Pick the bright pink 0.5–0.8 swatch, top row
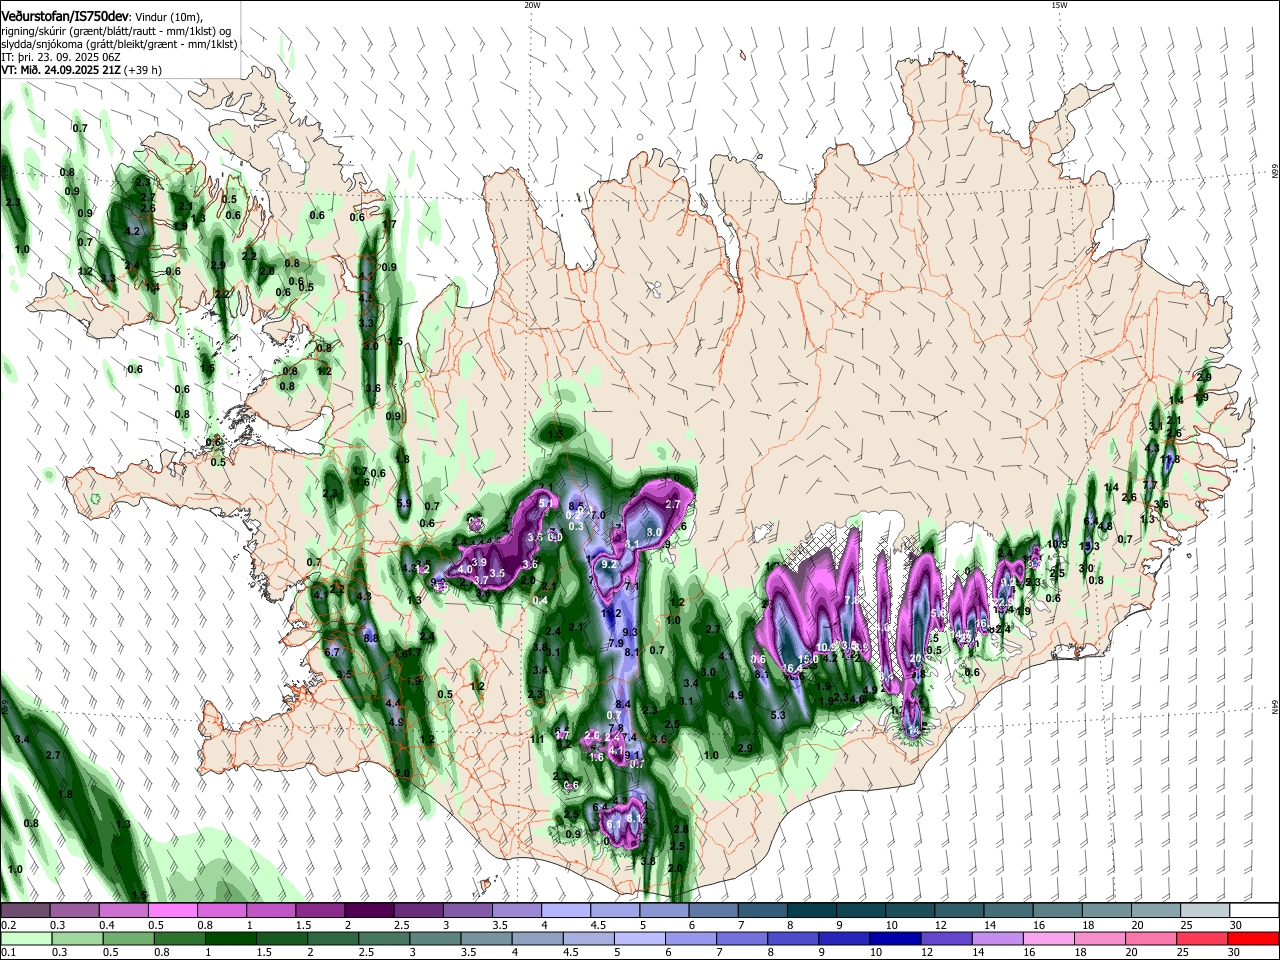Screen dimensions: 1280x960 (x=173, y=911)
